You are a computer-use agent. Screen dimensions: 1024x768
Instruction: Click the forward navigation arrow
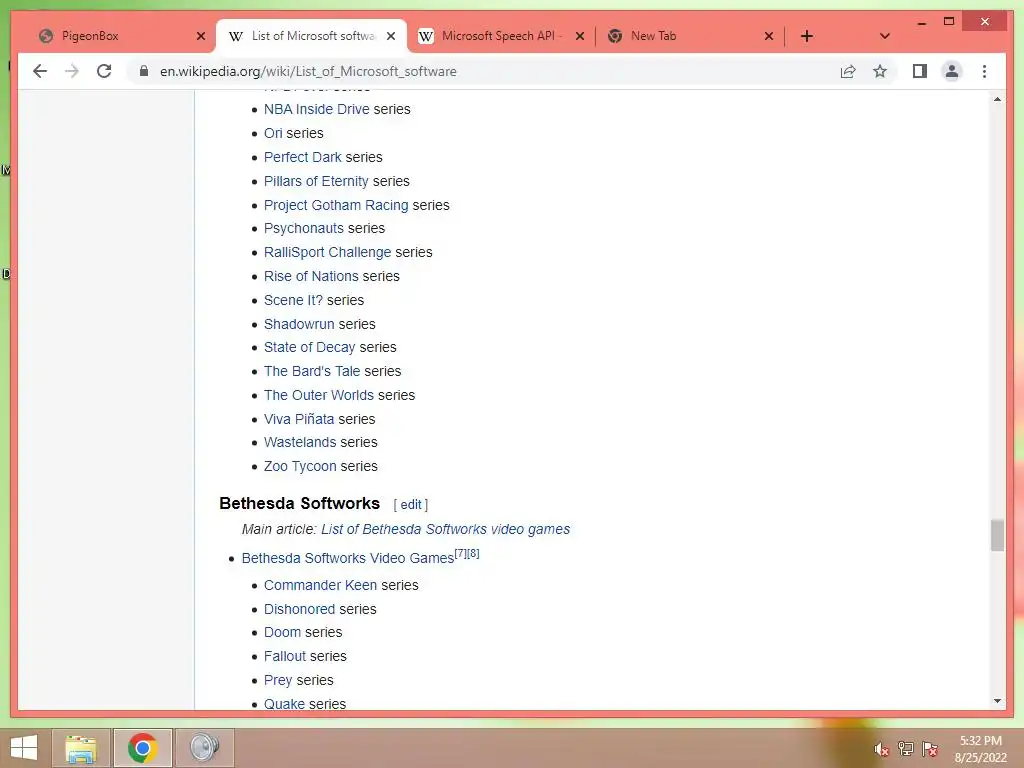tap(72, 71)
